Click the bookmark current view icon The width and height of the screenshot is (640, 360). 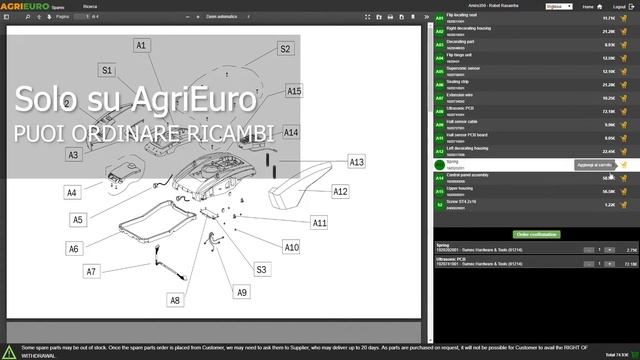pyautogui.click(x=413, y=17)
